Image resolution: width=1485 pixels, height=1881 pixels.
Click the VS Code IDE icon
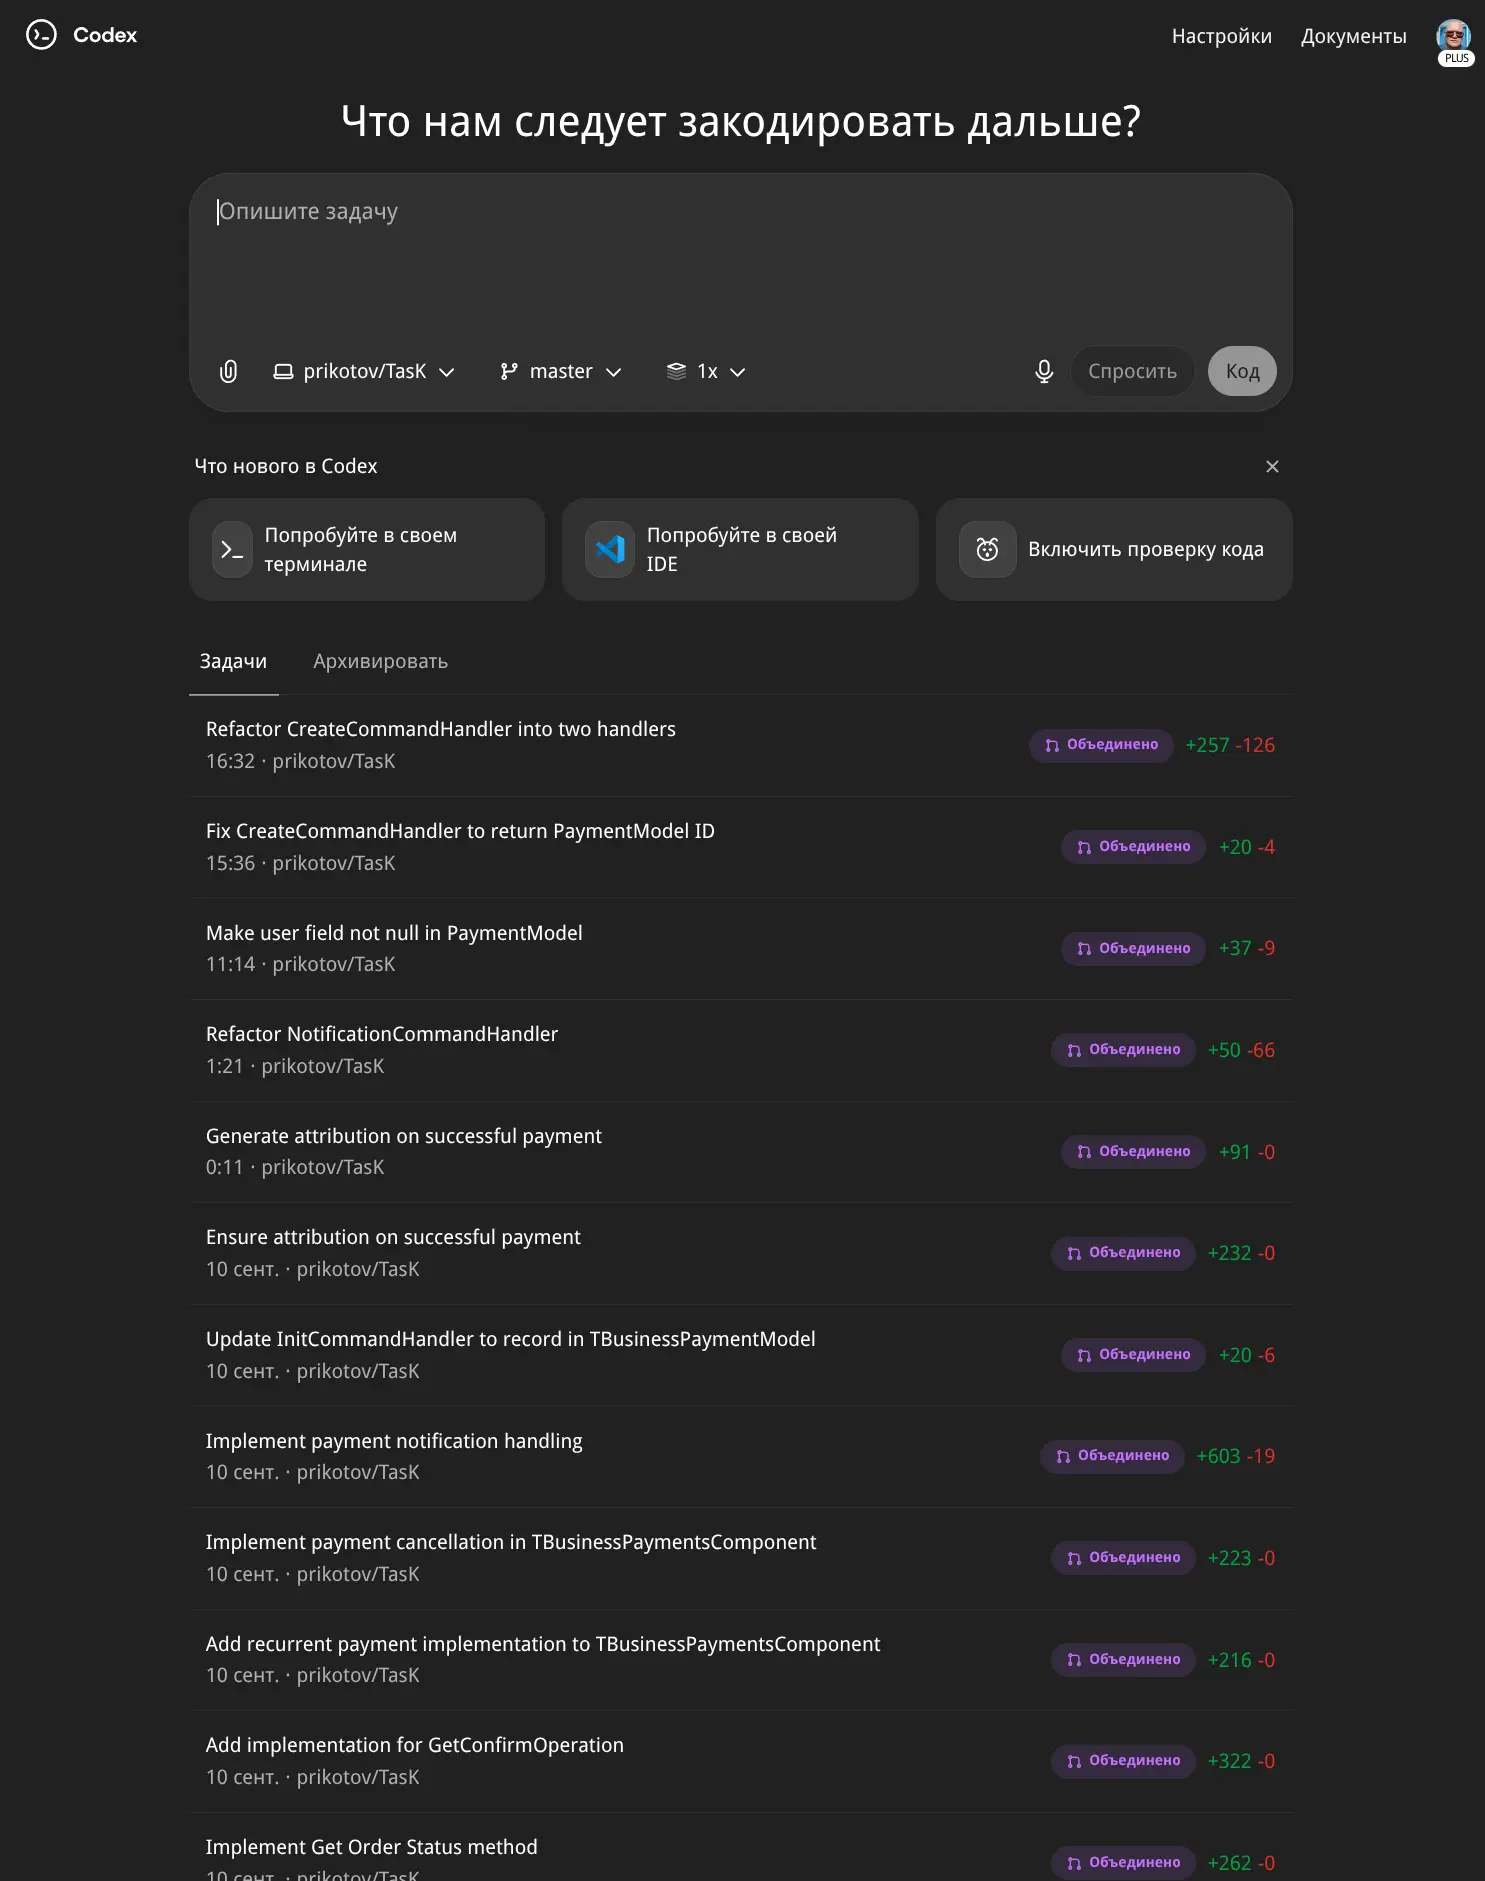click(x=610, y=550)
